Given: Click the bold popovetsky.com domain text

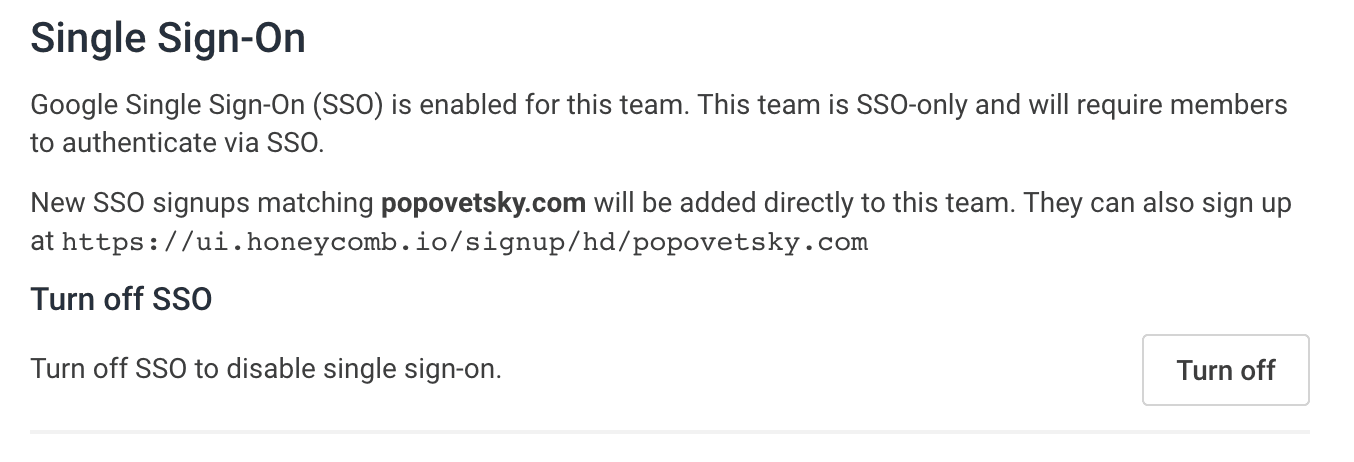Looking at the screenshot, I should click(483, 203).
